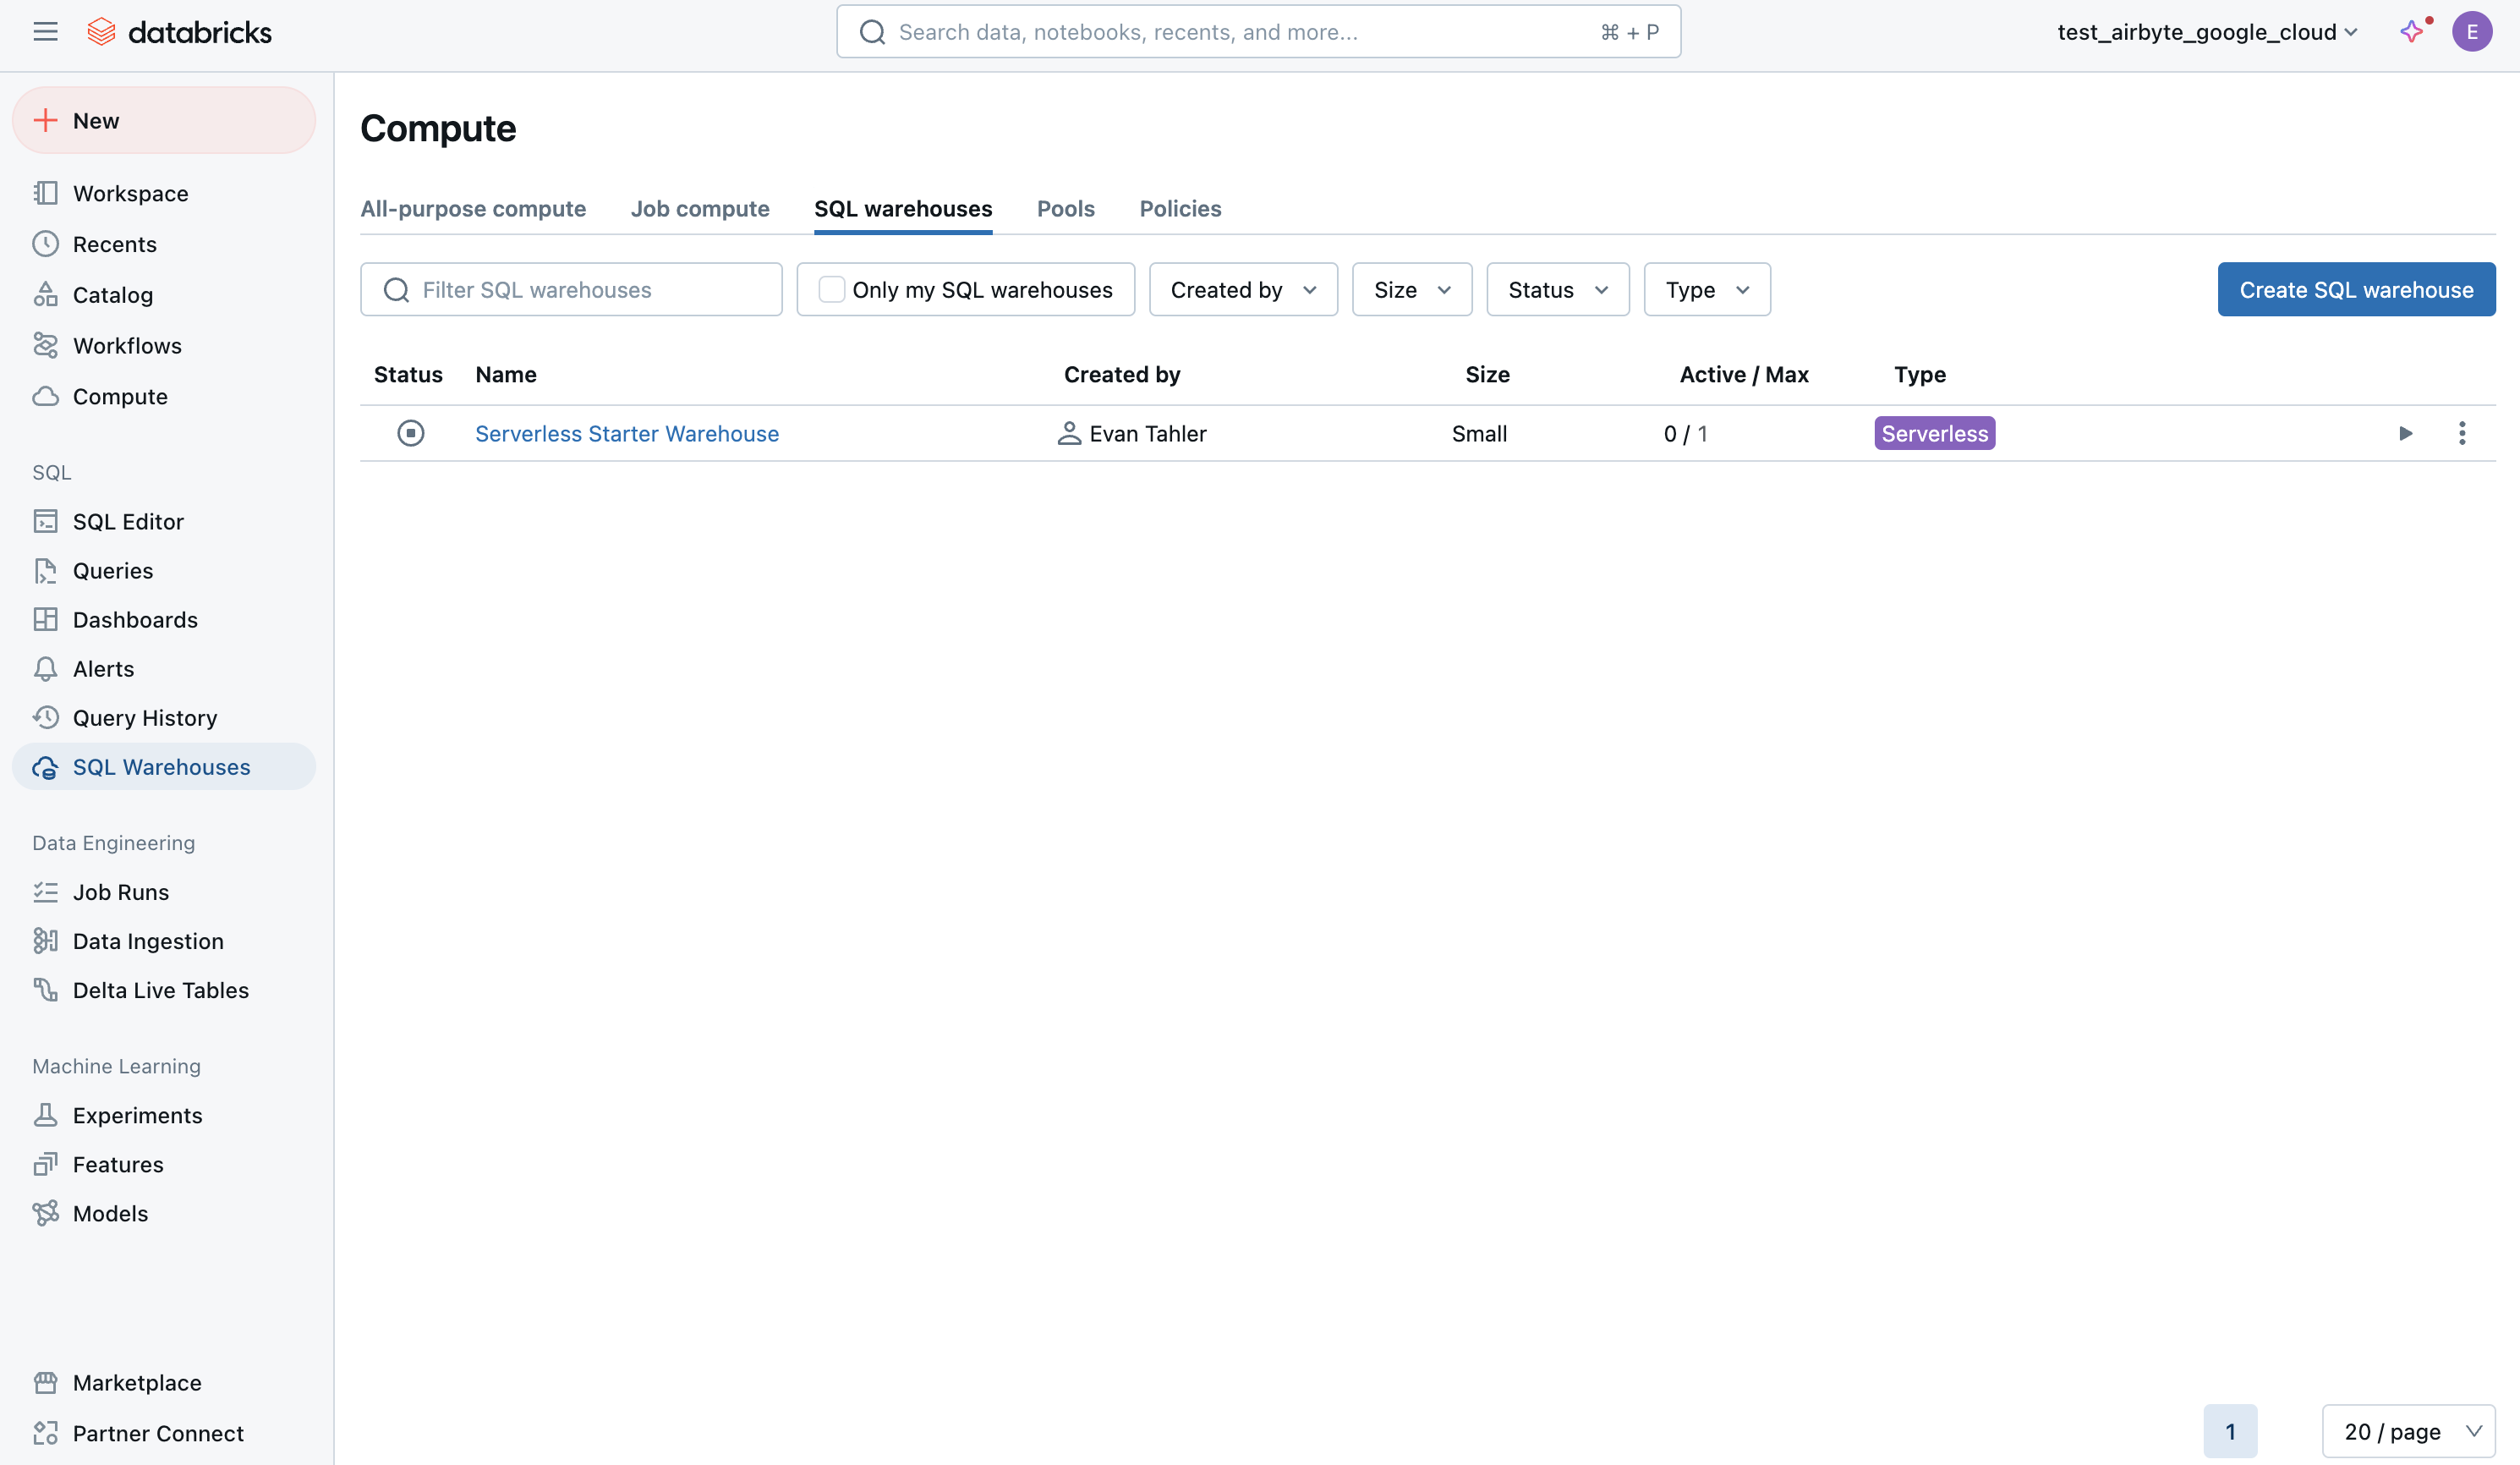Go to Query History in the sidebar
Screen dimensions: 2520x1465
coord(144,718)
